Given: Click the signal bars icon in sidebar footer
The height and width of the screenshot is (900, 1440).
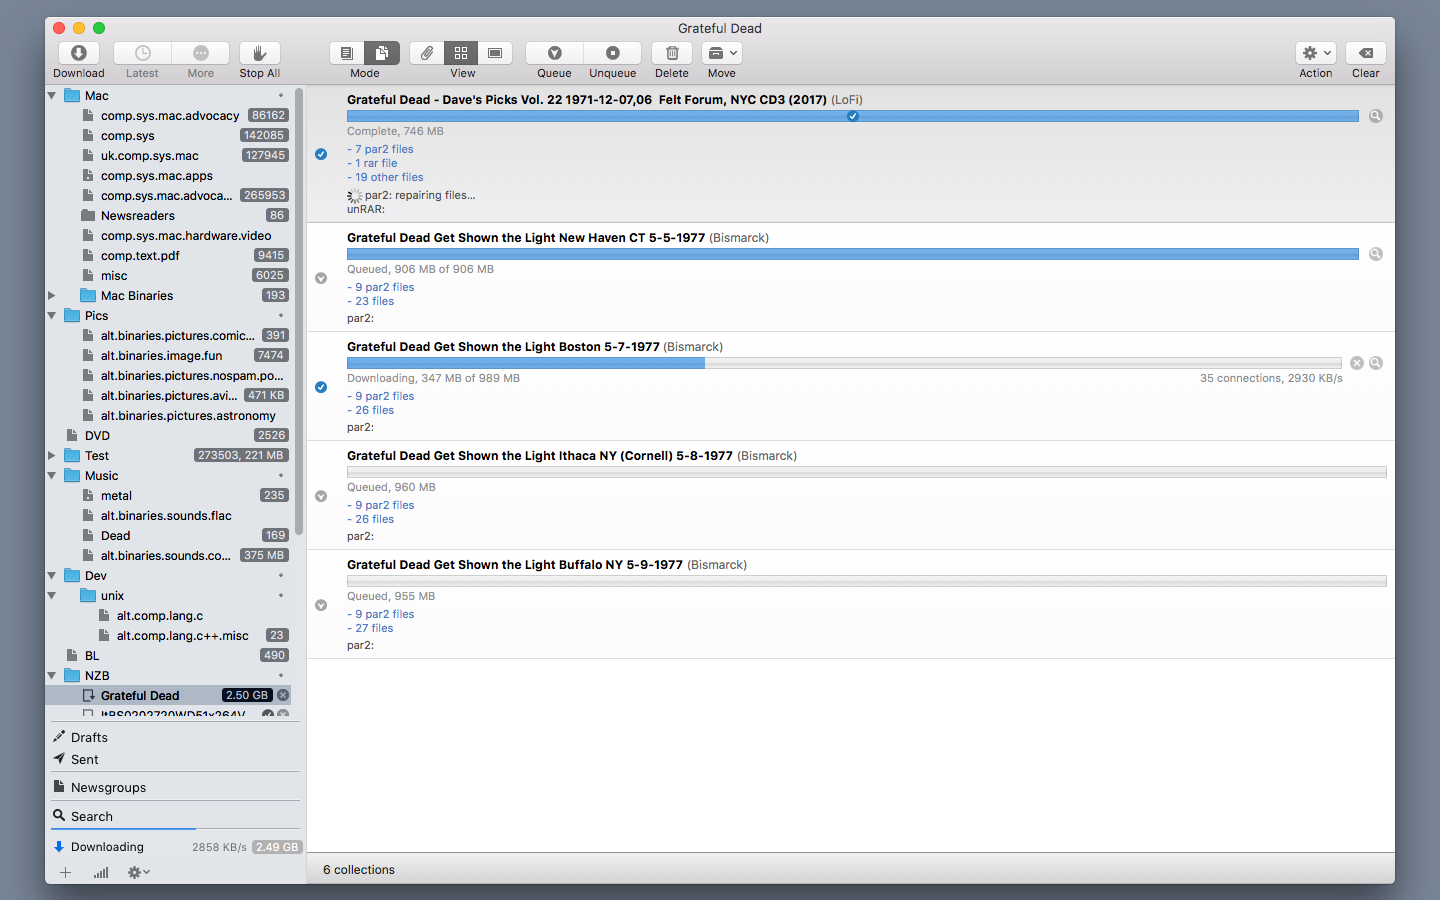Looking at the screenshot, I should tap(101, 872).
